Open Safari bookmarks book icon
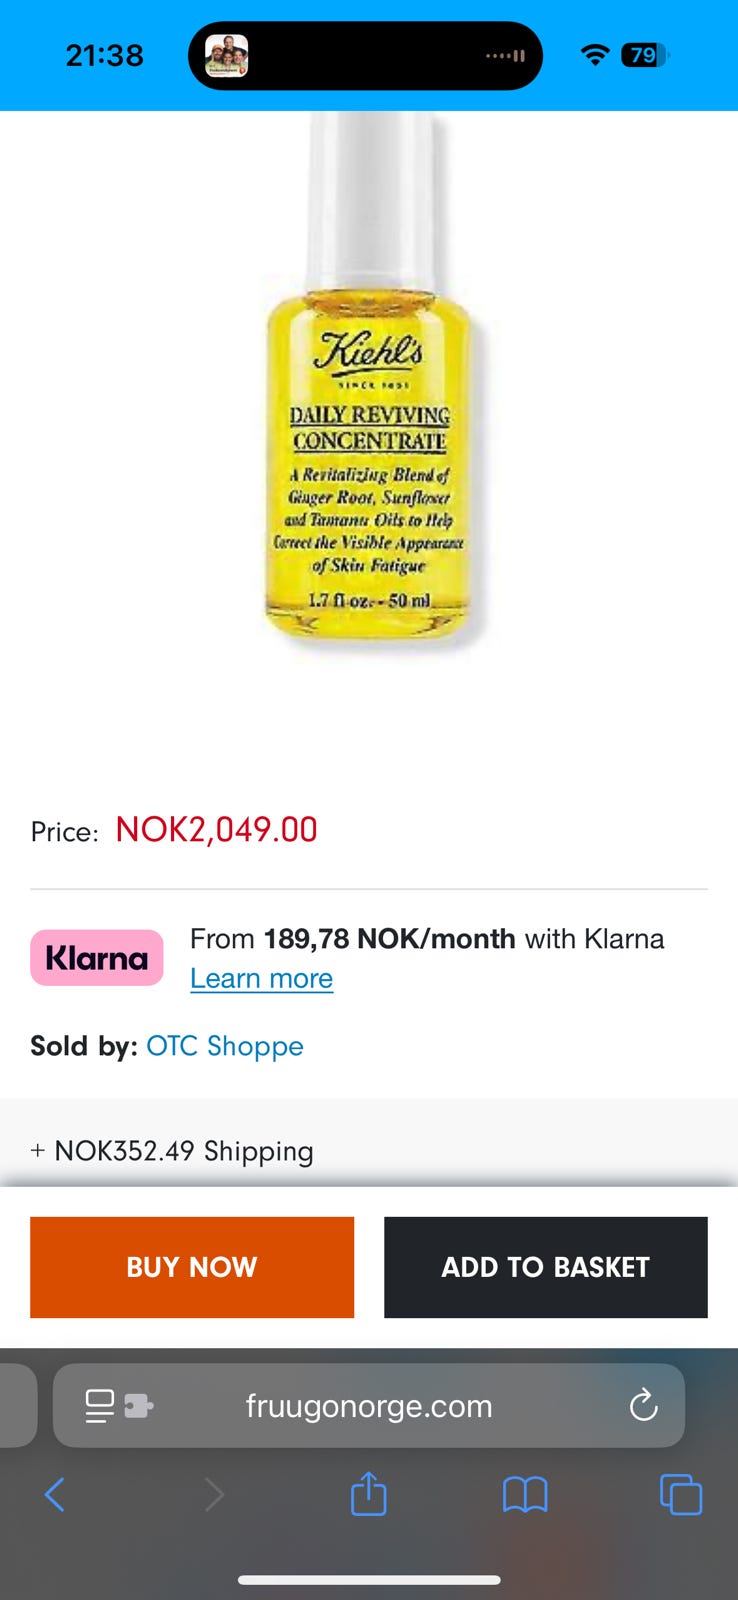Viewport: 738px width, 1600px height. pos(525,1495)
